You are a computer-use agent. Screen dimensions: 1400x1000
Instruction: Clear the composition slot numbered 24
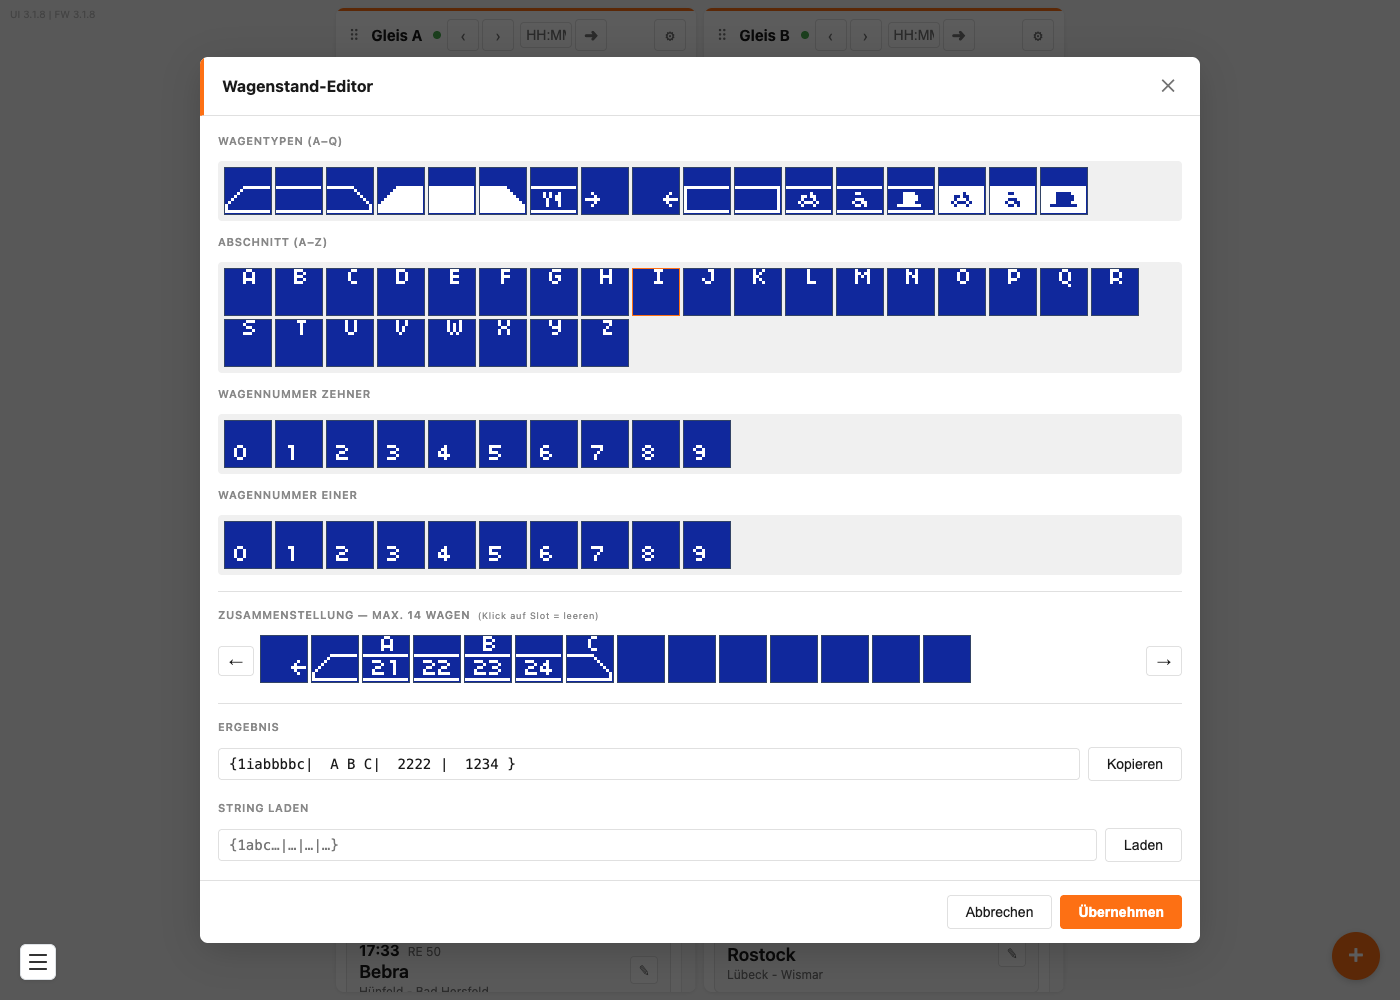[x=539, y=659]
